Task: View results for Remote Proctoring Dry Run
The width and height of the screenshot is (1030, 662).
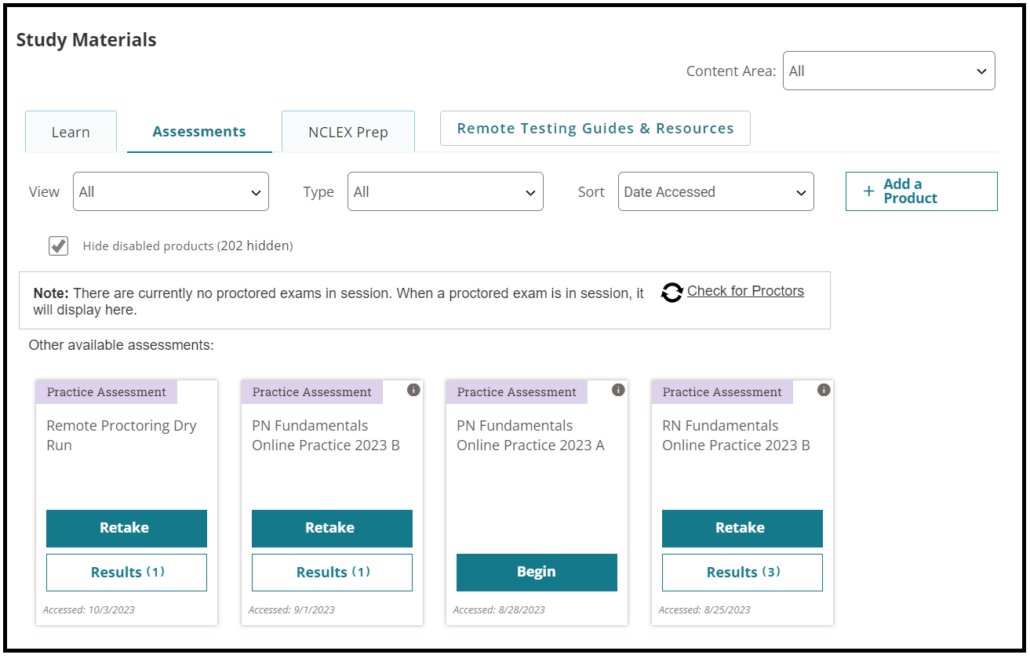Action: click(126, 573)
